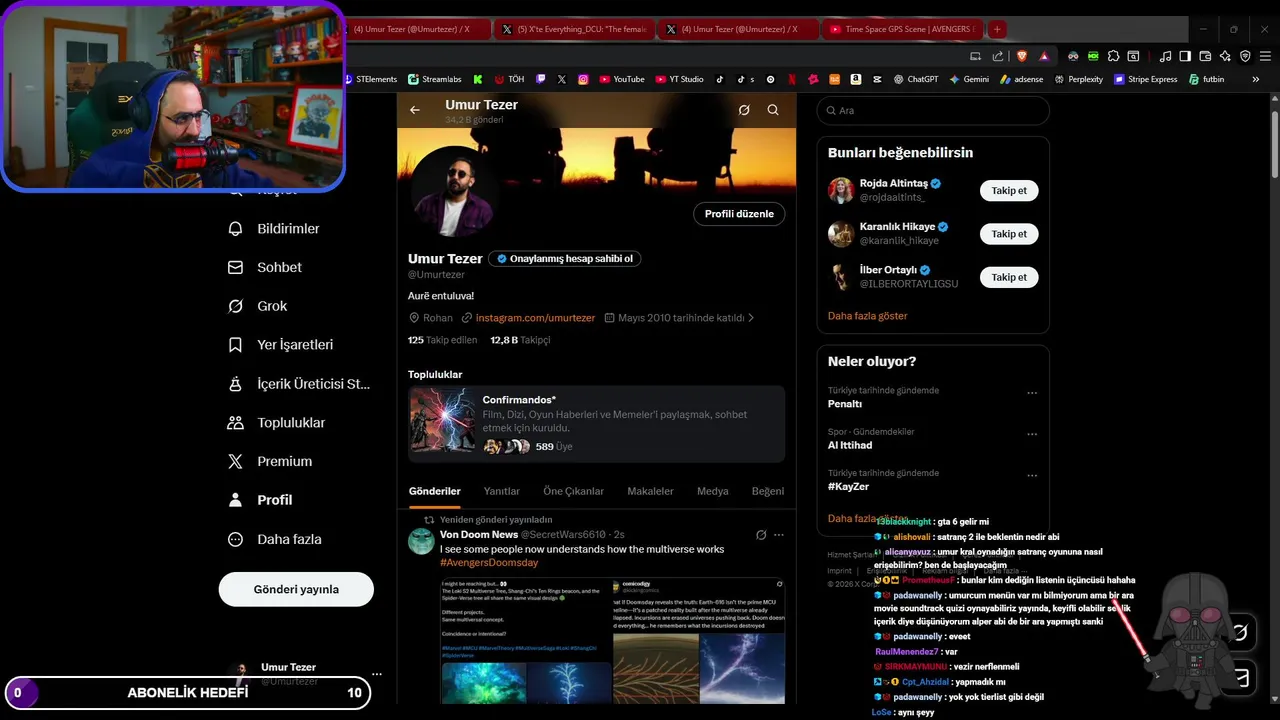Viewport: 1280px width, 720px height.
Task: Open account switcher dots beside Umur Tezer
Action: [x=377, y=674]
